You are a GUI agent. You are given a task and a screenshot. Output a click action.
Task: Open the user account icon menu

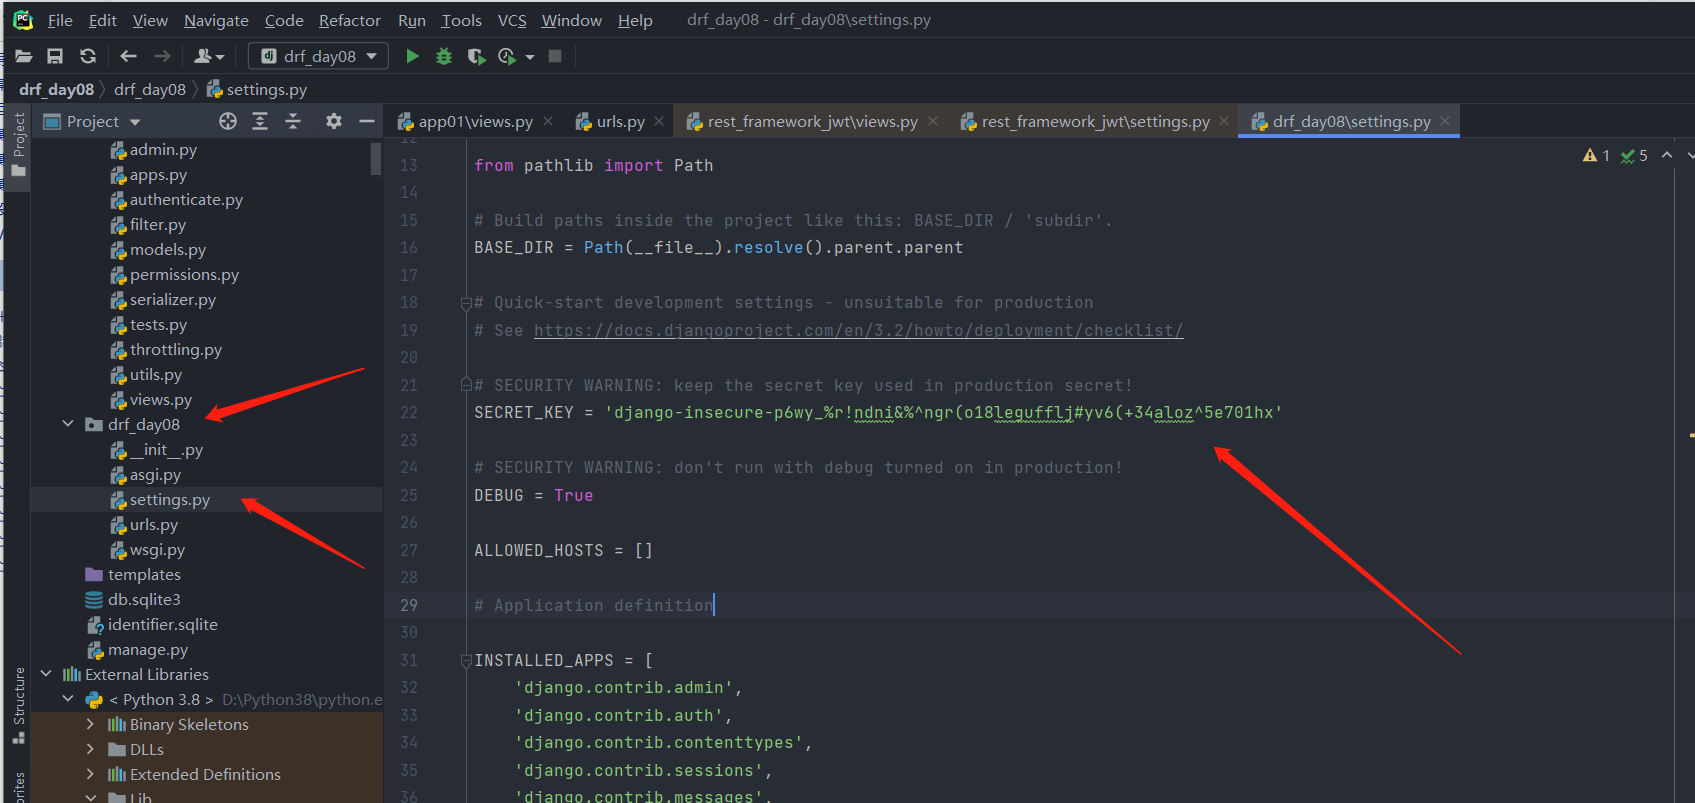click(x=209, y=56)
